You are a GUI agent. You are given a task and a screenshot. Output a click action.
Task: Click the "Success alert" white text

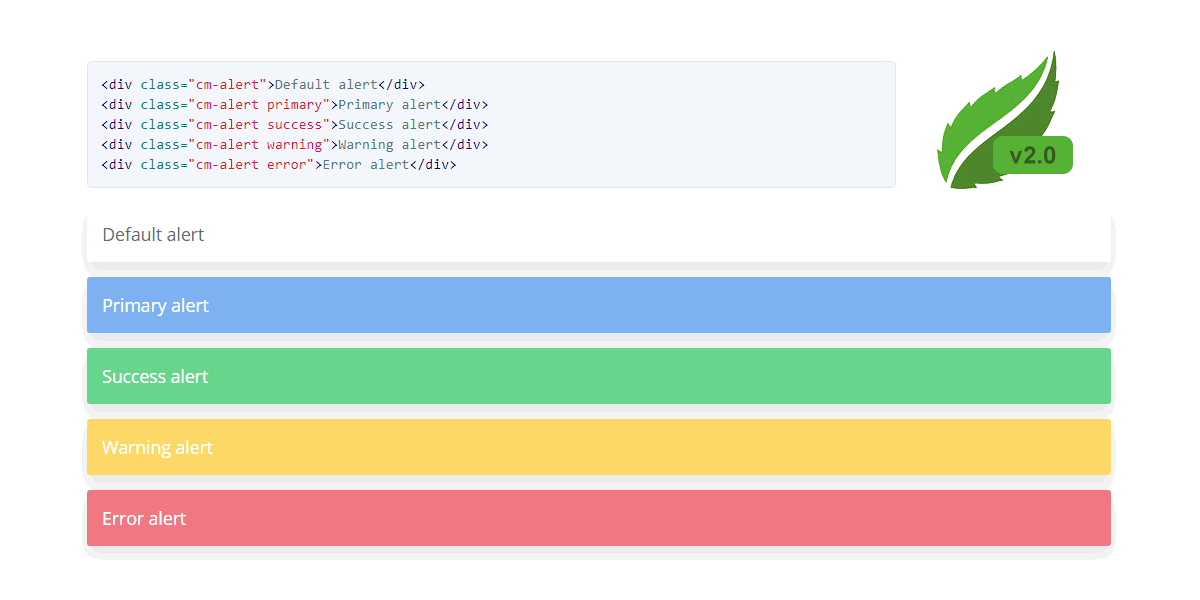[x=155, y=377]
